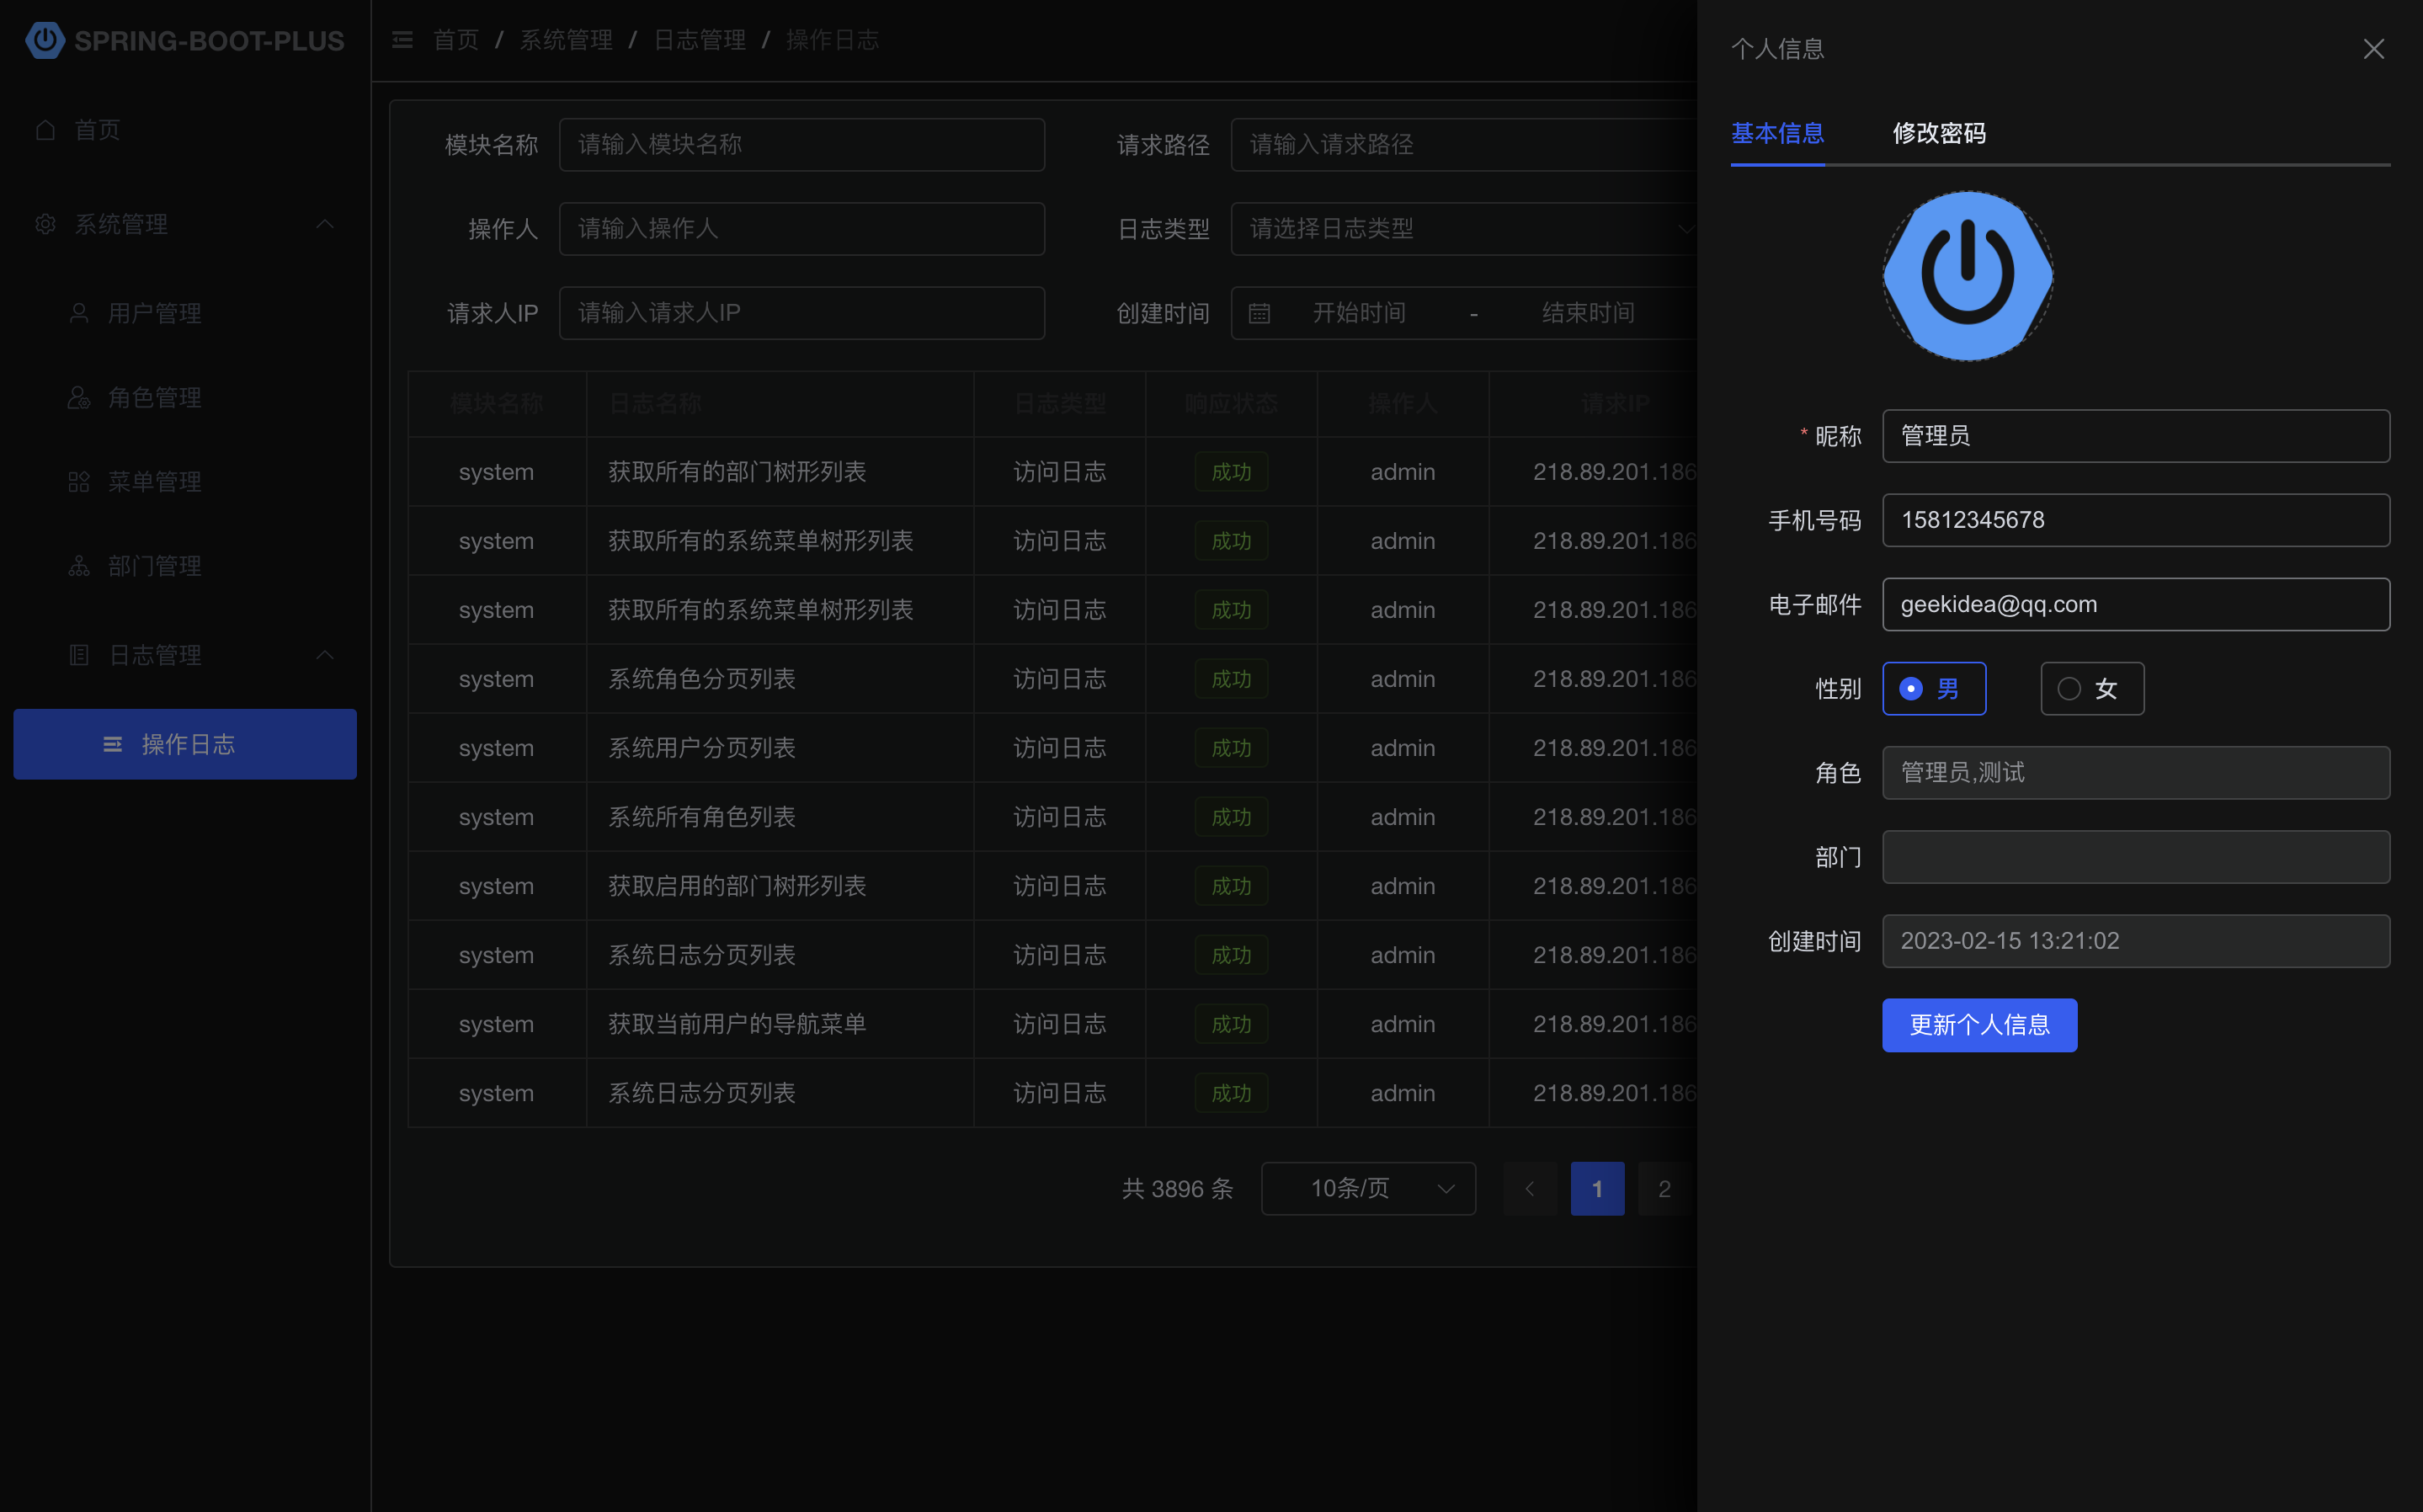Screen dimensions: 2423x1512
Task: Open the 10条/页 page size dropdown
Action: 1367,1188
